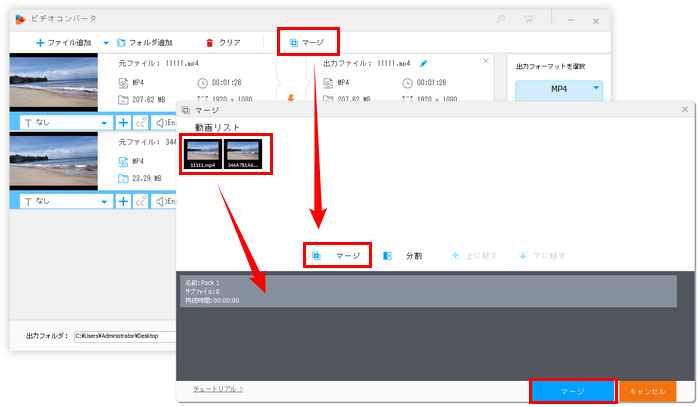Viewport: 700px width, 407px height.
Task: Click the pencil icon to rename output file
Action: 423,64
